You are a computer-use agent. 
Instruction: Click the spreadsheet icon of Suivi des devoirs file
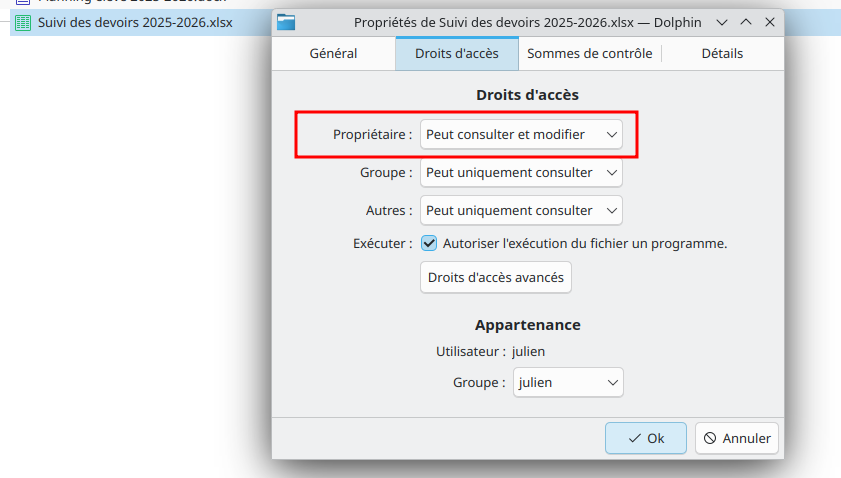pyautogui.click(x=22, y=22)
